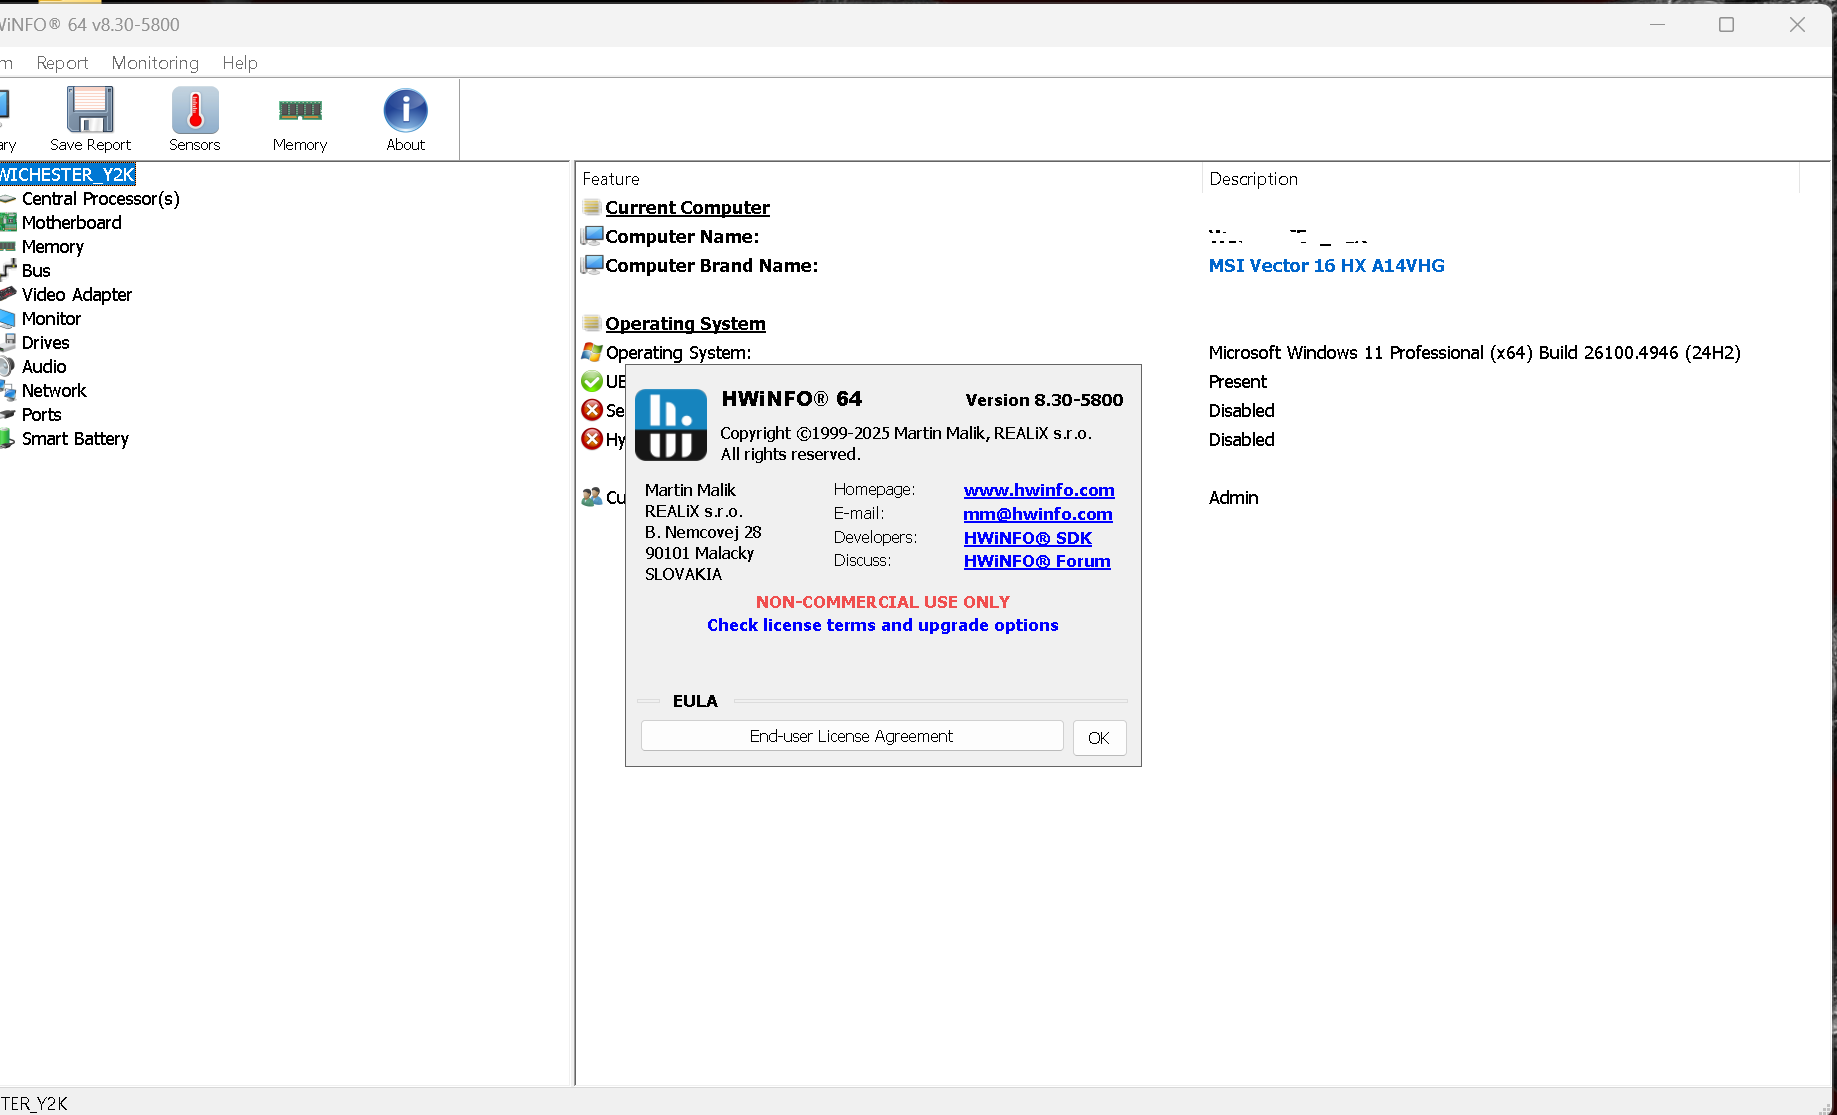Screen dimensions: 1837x1115
Task: Click the Save Report floppy disk icon
Action: (90, 110)
